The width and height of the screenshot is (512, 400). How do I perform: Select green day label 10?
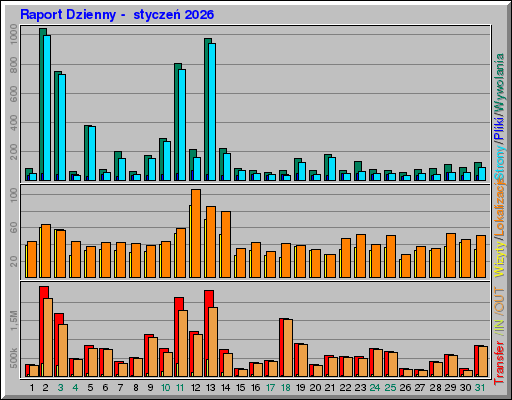(165, 388)
